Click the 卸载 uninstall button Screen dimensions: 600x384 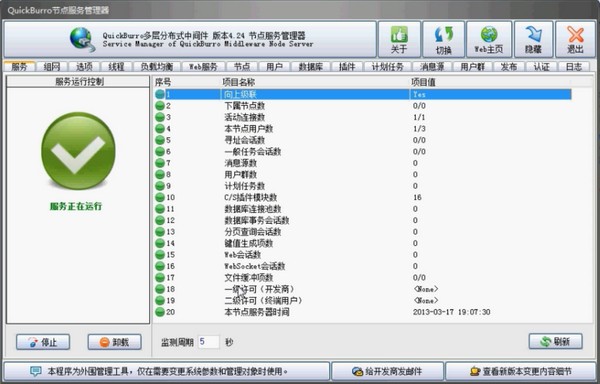click(x=114, y=342)
